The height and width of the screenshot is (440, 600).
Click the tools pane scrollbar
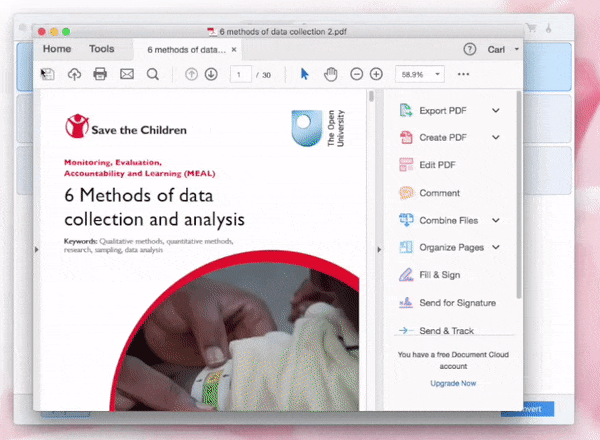click(519, 194)
